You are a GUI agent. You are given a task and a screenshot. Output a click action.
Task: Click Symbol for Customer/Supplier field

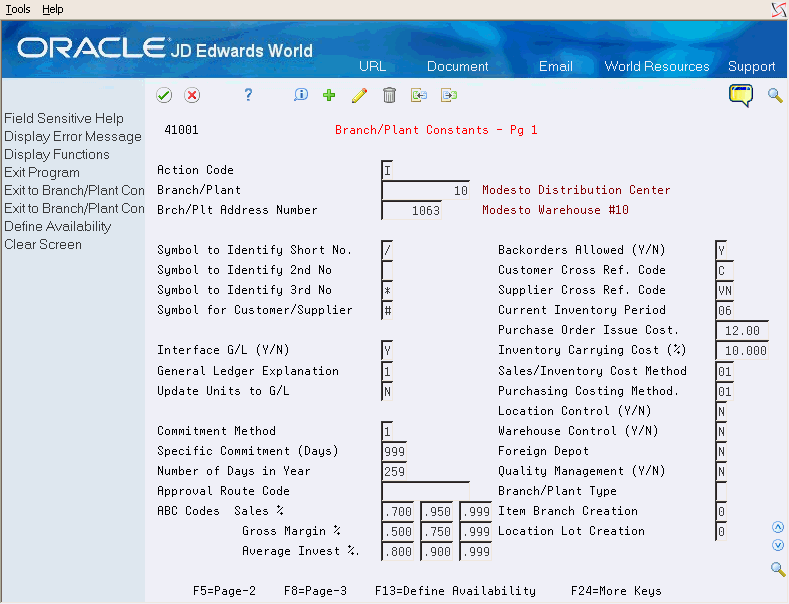click(x=387, y=311)
